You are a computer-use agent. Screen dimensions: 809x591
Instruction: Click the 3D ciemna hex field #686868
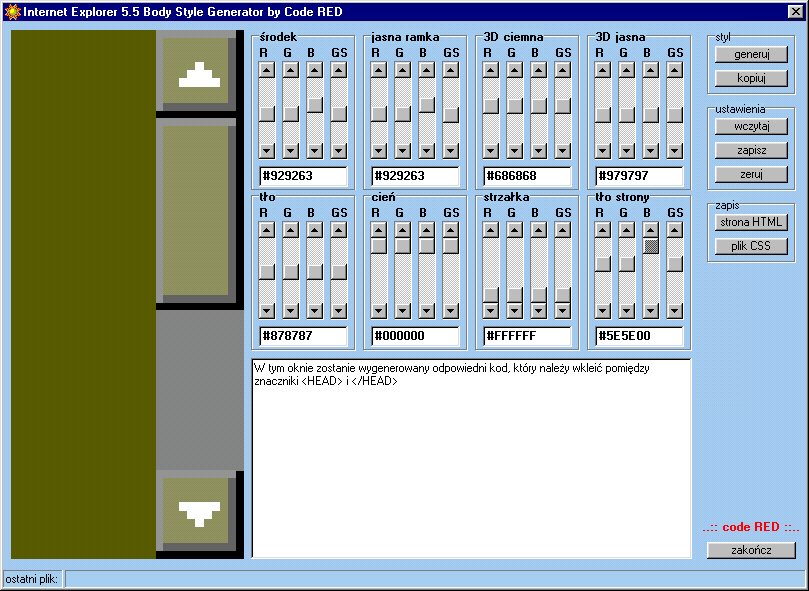tap(527, 176)
